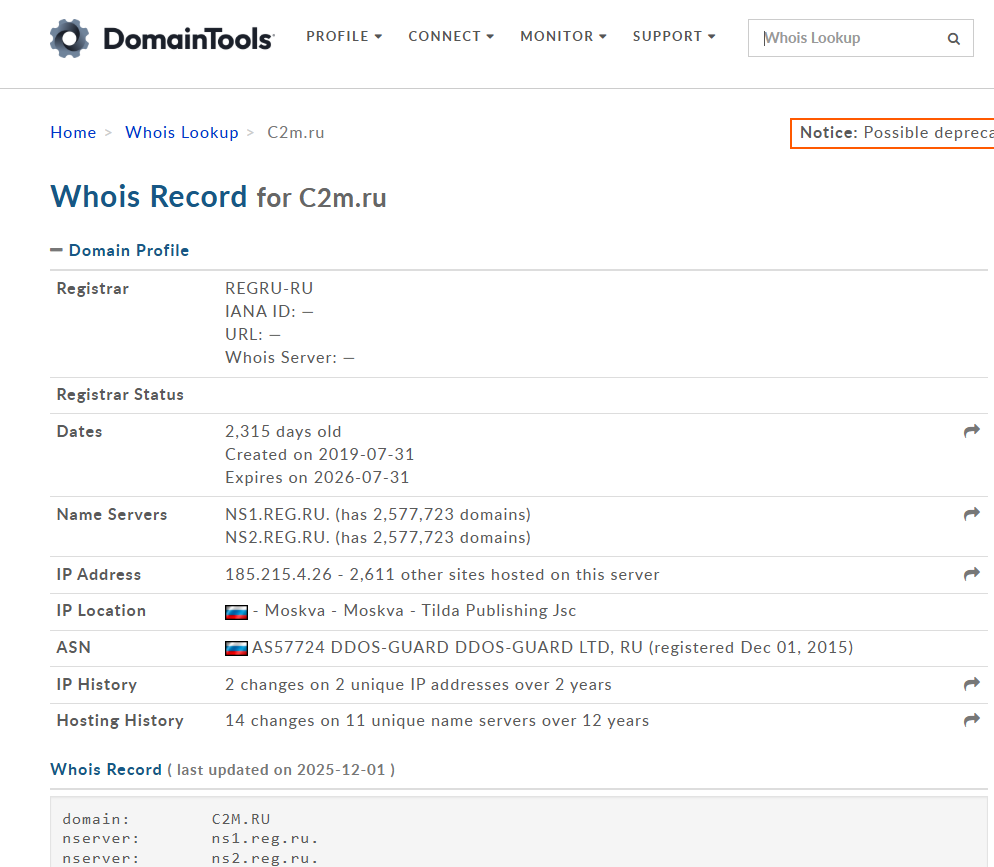Open the PROFILE dropdown menu
This screenshot has width=994, height=867.
(344, 36)
